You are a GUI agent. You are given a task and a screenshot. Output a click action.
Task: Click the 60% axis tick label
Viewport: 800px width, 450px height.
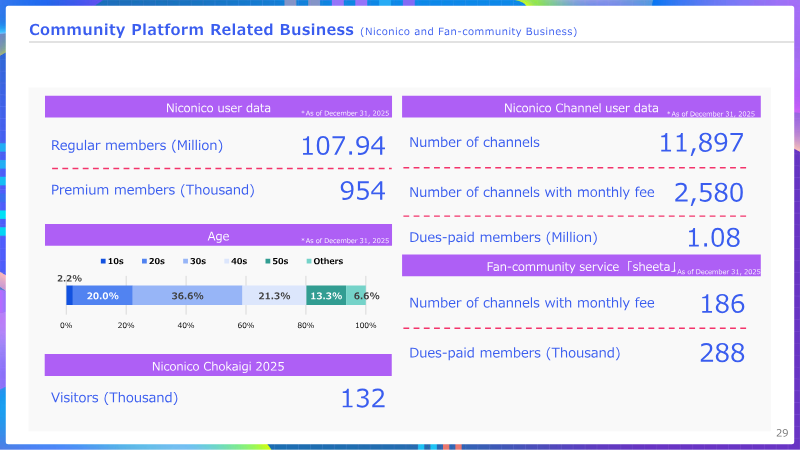(x=246, y=325)
